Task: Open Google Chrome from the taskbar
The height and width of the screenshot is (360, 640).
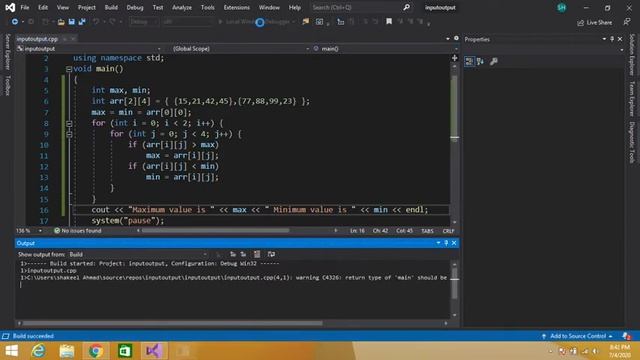Action: (x=96, y=351)
